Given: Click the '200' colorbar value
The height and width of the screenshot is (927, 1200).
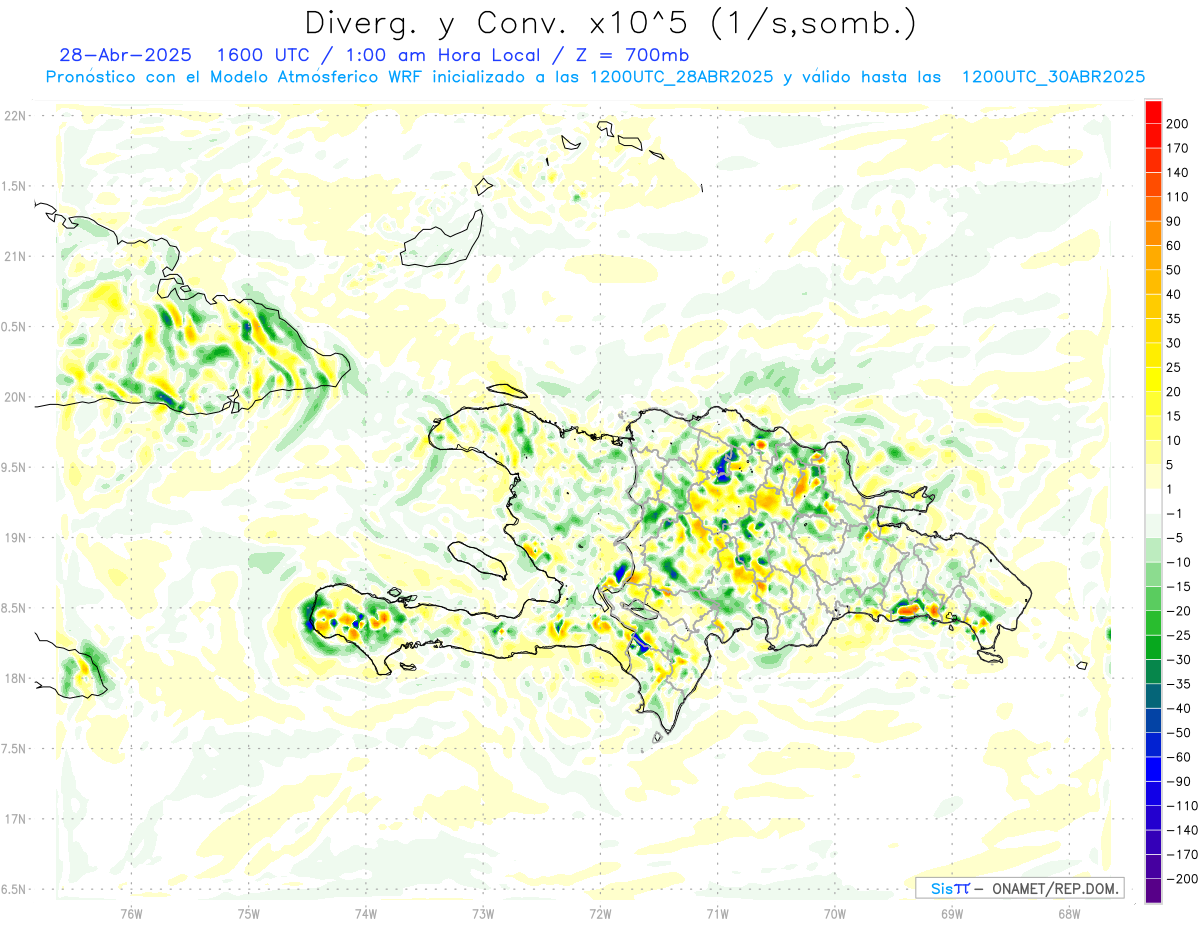Looking at the screenshot, I should click(1178, 124).
